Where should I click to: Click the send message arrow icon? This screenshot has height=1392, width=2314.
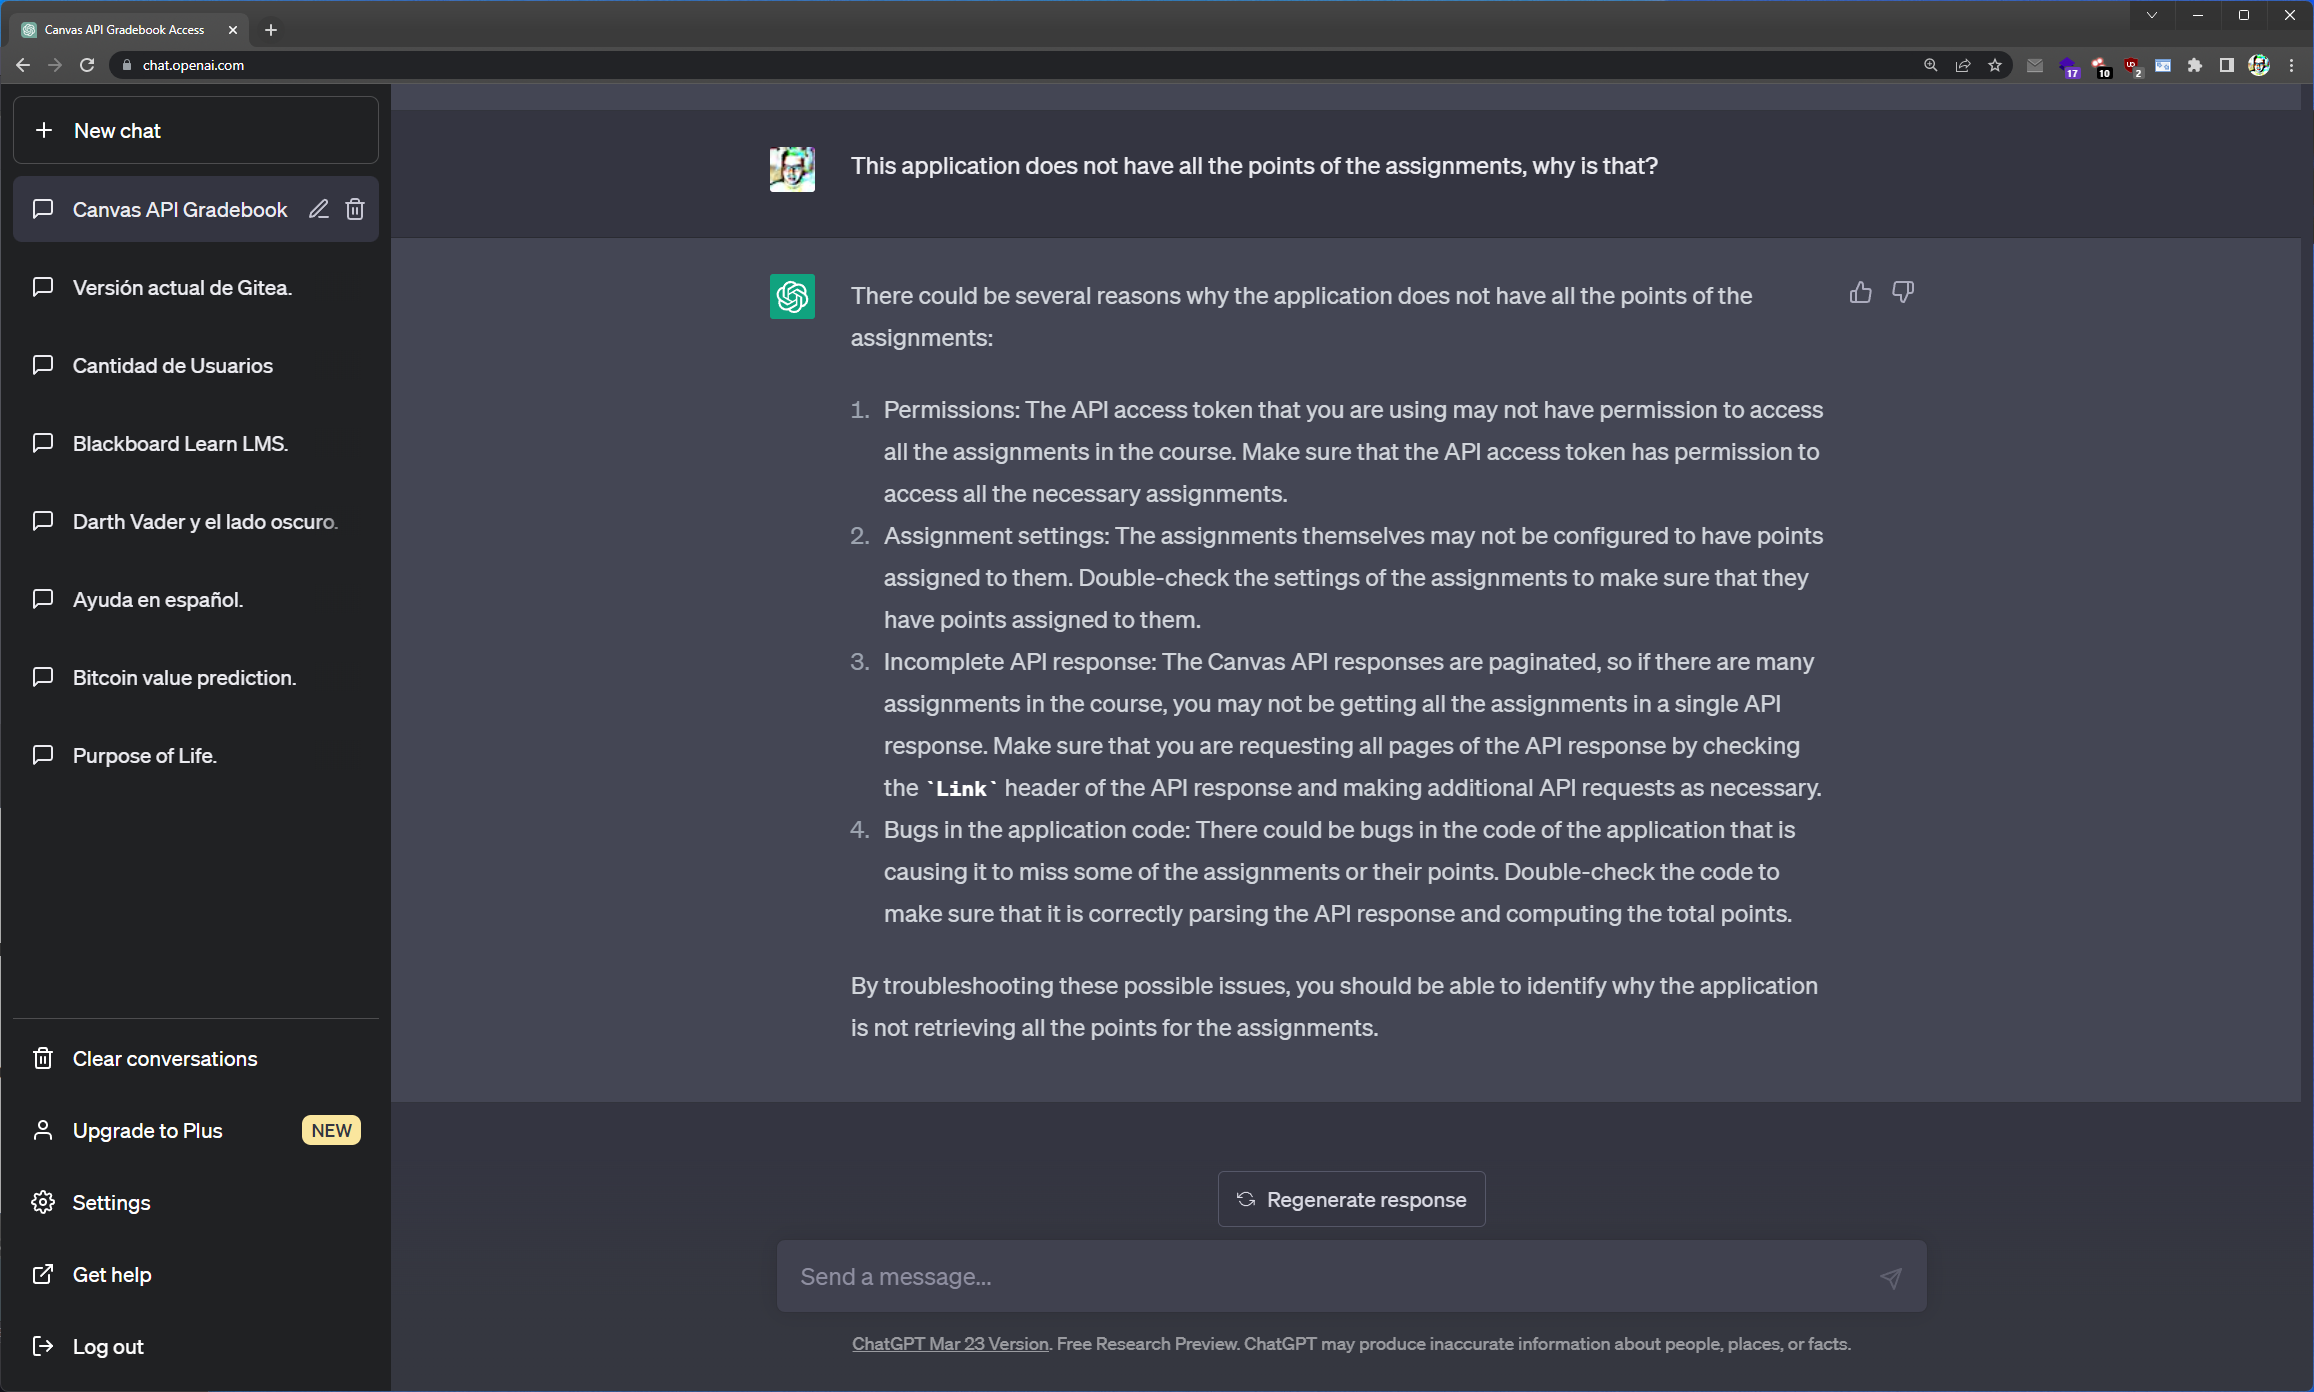click(1890, 1277)
